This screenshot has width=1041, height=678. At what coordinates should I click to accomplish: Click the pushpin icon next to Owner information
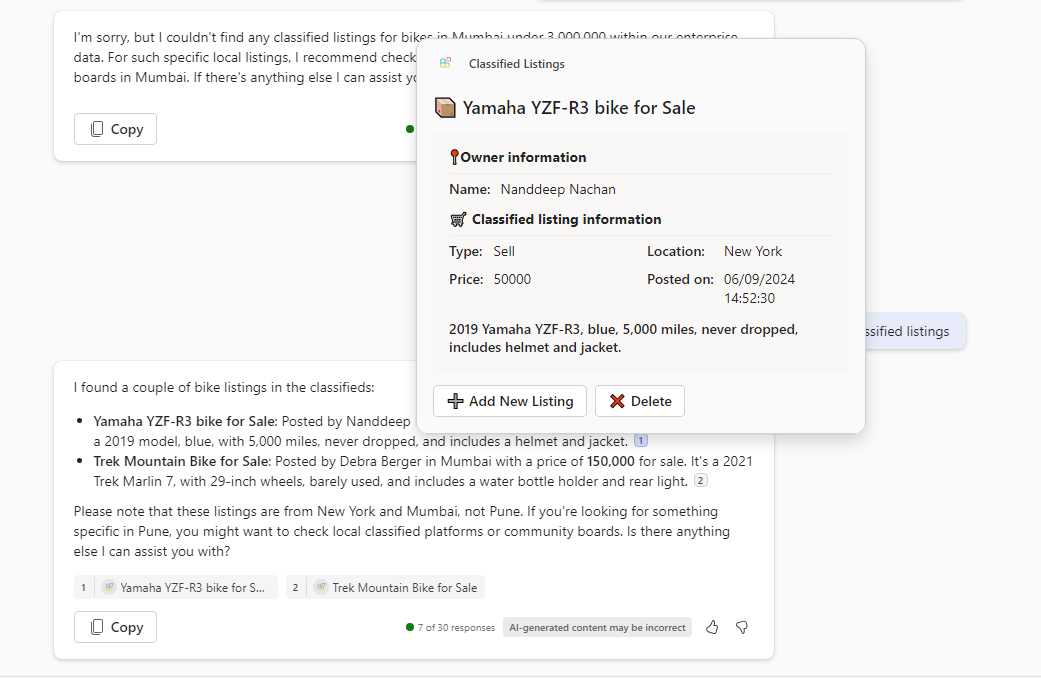coord(454,156)
